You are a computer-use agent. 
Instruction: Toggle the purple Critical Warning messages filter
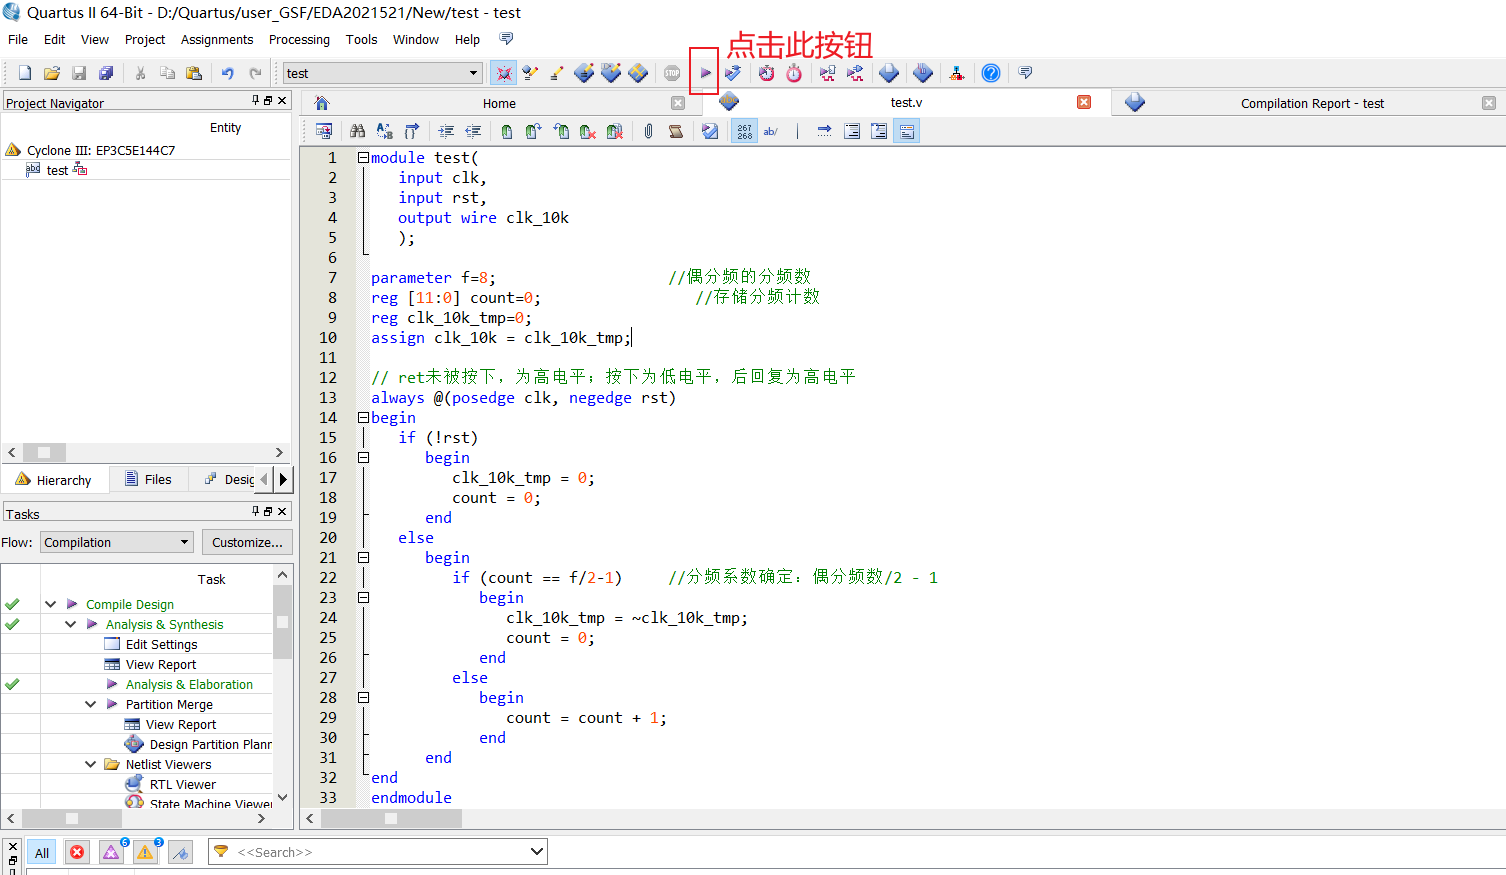coord(111,852)
